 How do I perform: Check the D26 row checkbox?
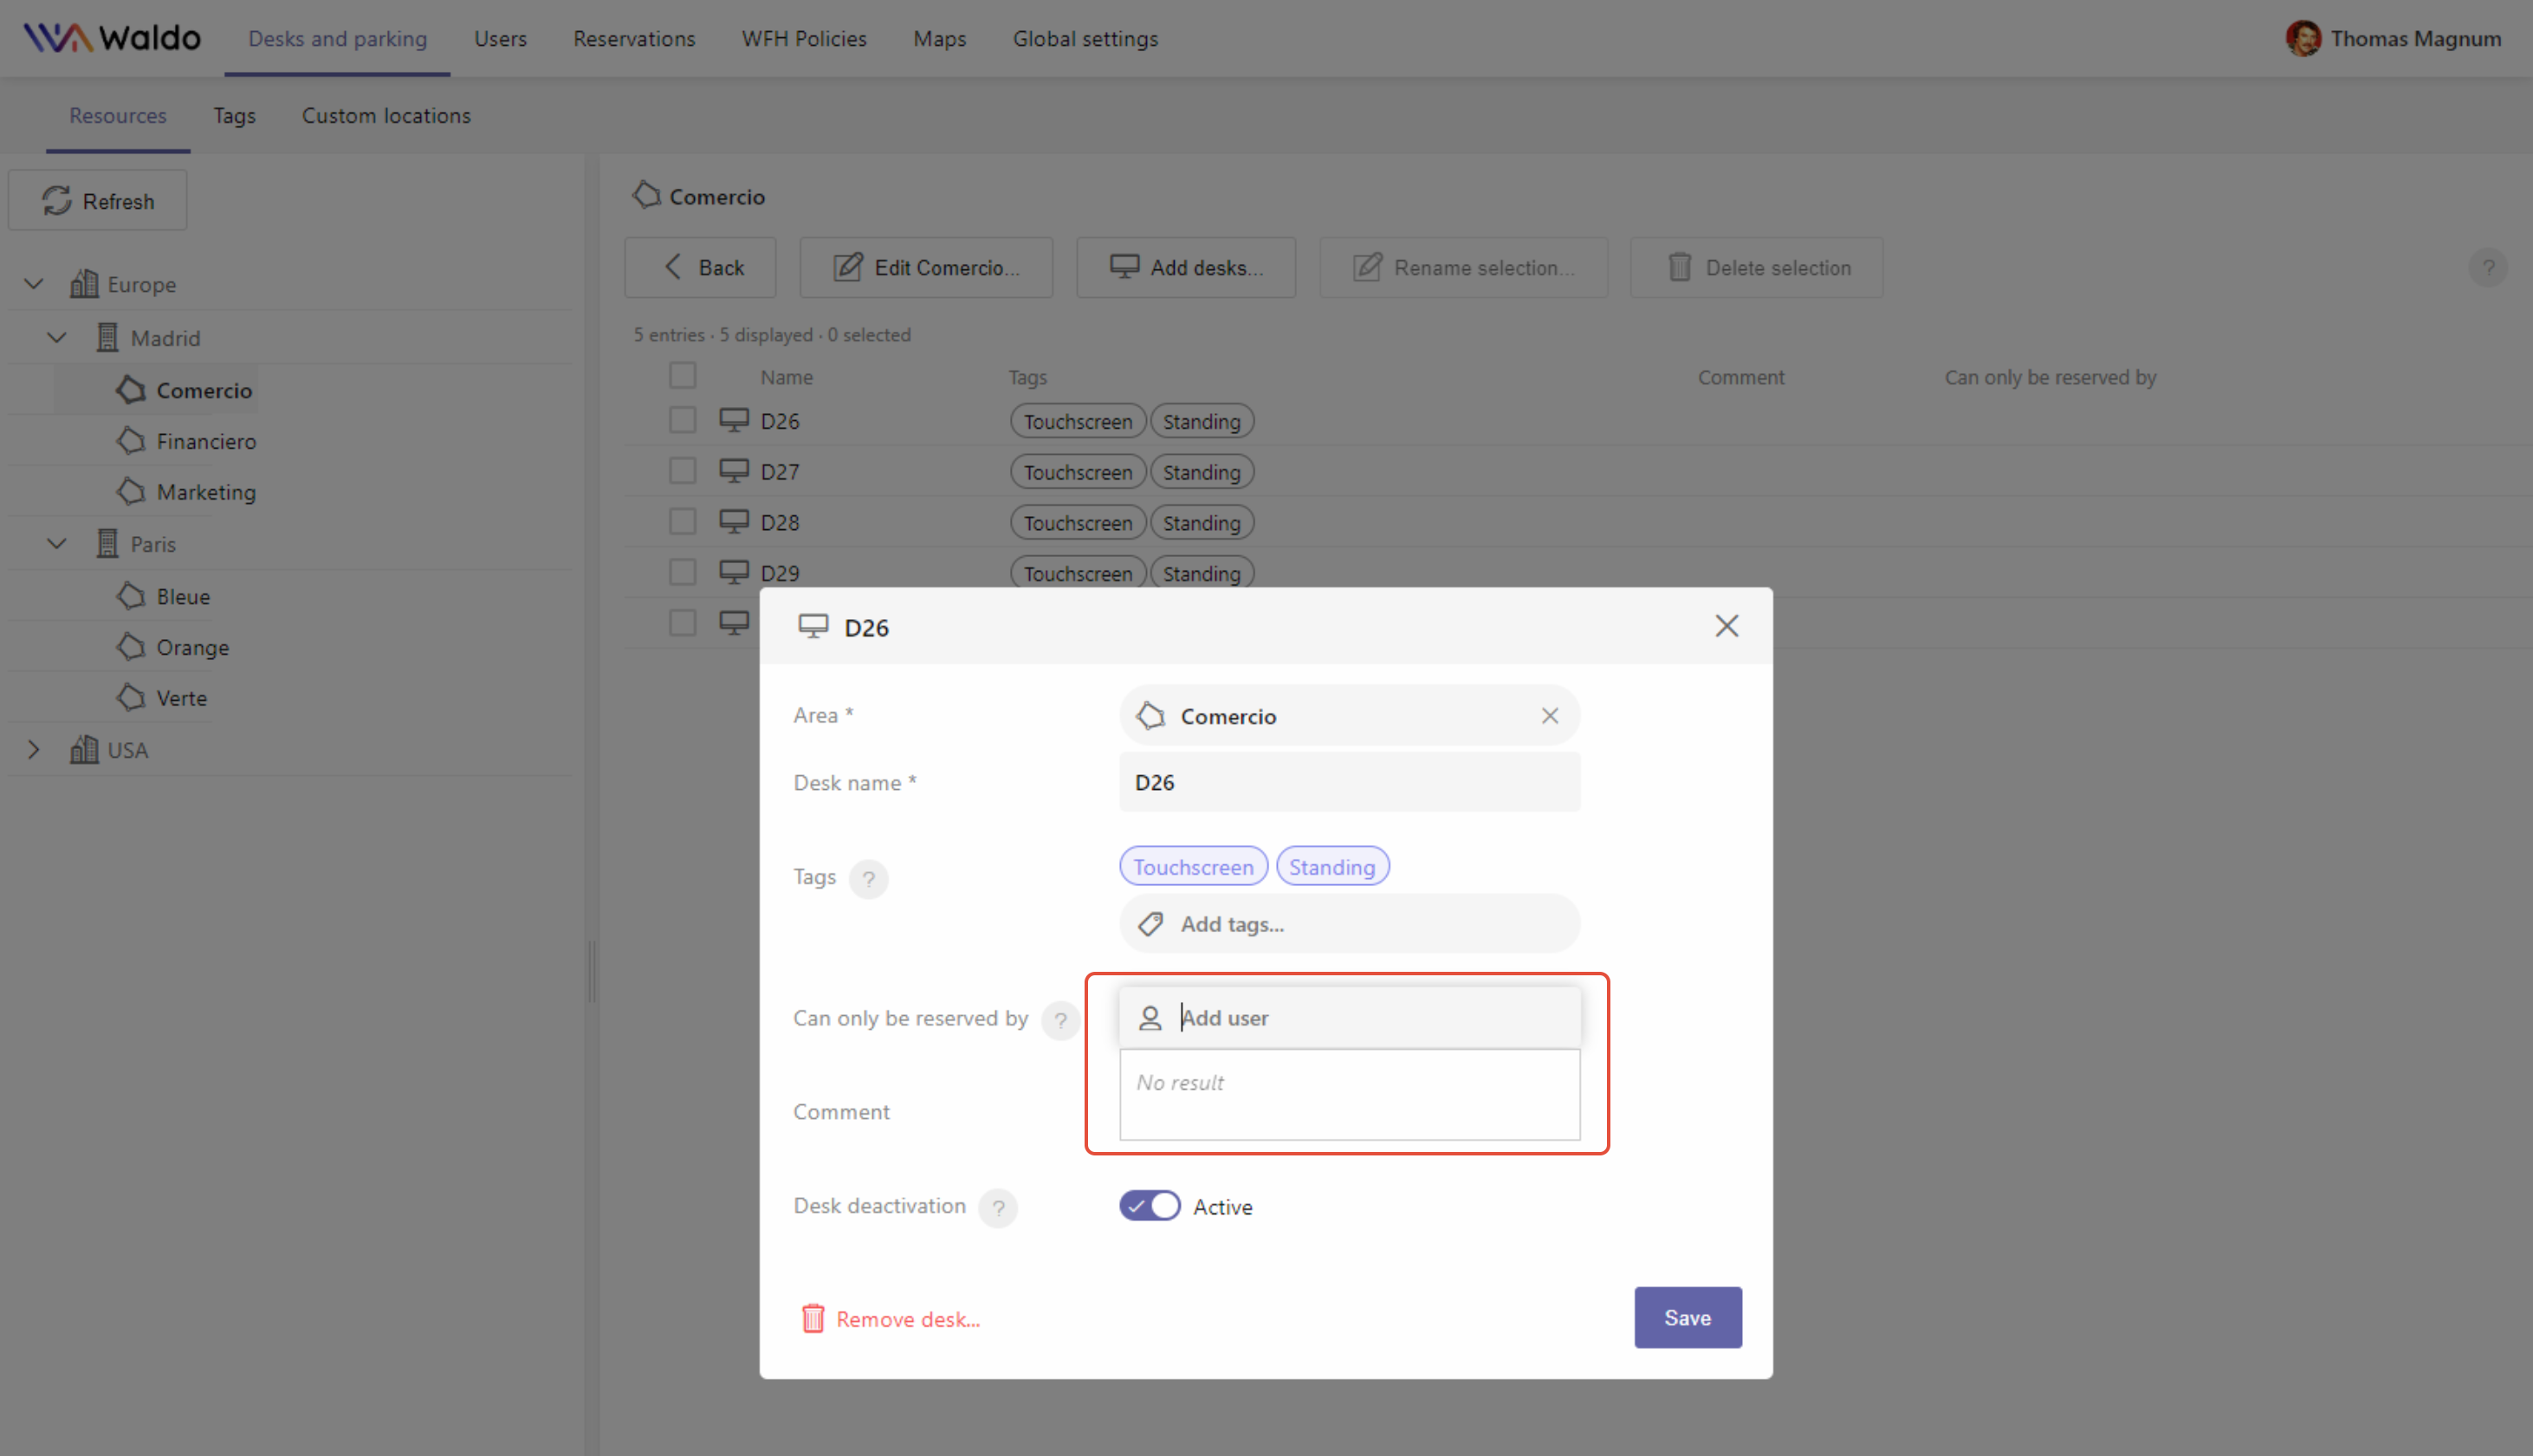[683, 420]
